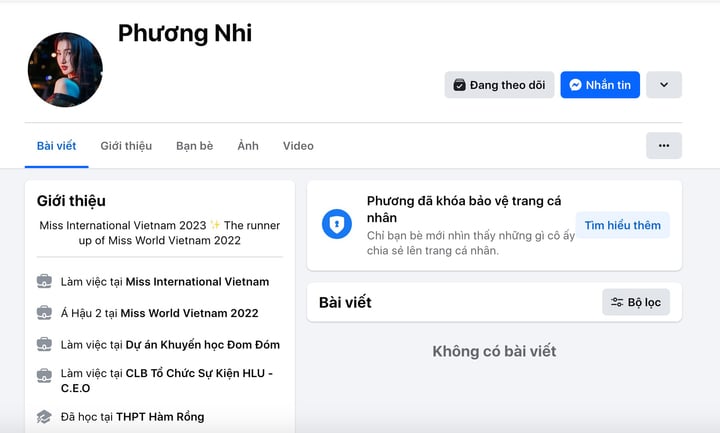Click graduation cap icon beside THPT Hàm Rồng
Viewport: 720px width, 433px height.
44,416
